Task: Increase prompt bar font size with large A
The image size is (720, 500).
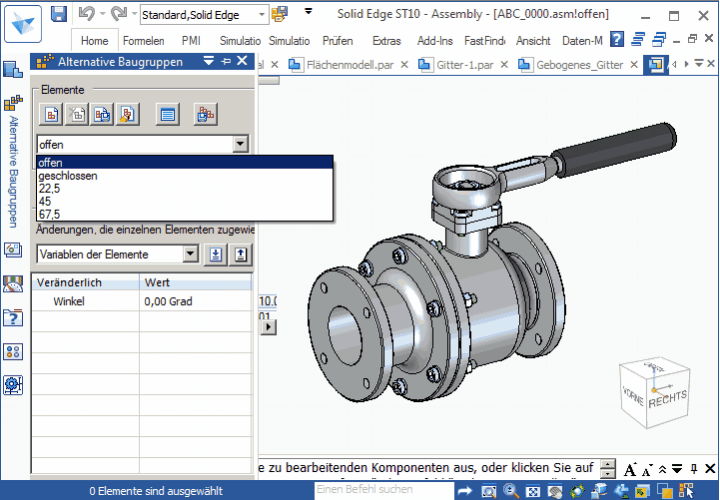Action: click(630, 469)
